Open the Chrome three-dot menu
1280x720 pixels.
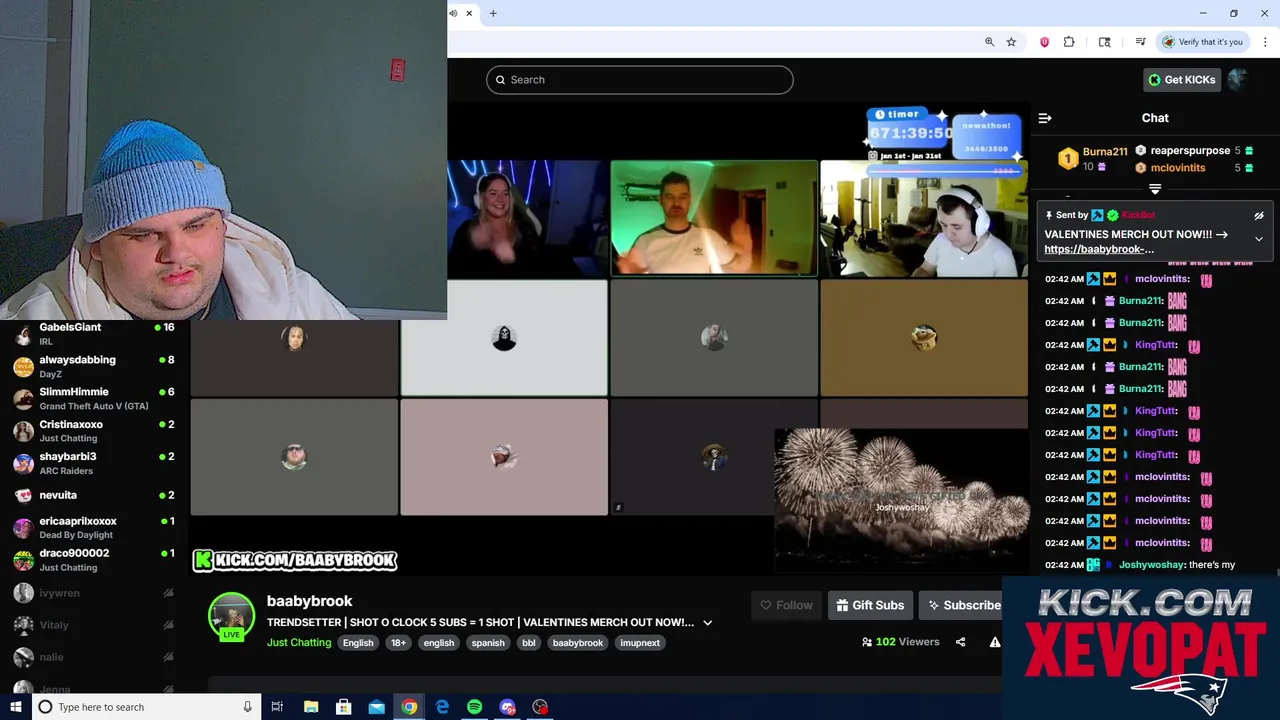pyautogui.click(x=1264, y=42)
